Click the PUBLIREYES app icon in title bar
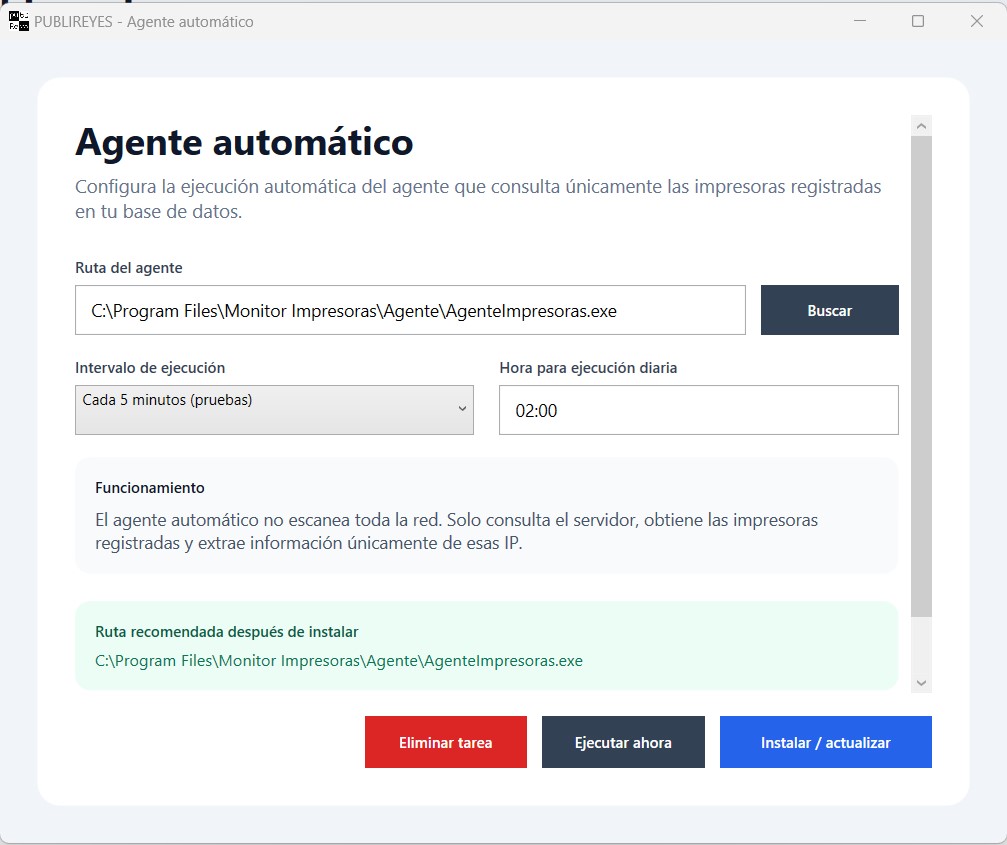Screen dimensions: 1007x845 [19, 21]
